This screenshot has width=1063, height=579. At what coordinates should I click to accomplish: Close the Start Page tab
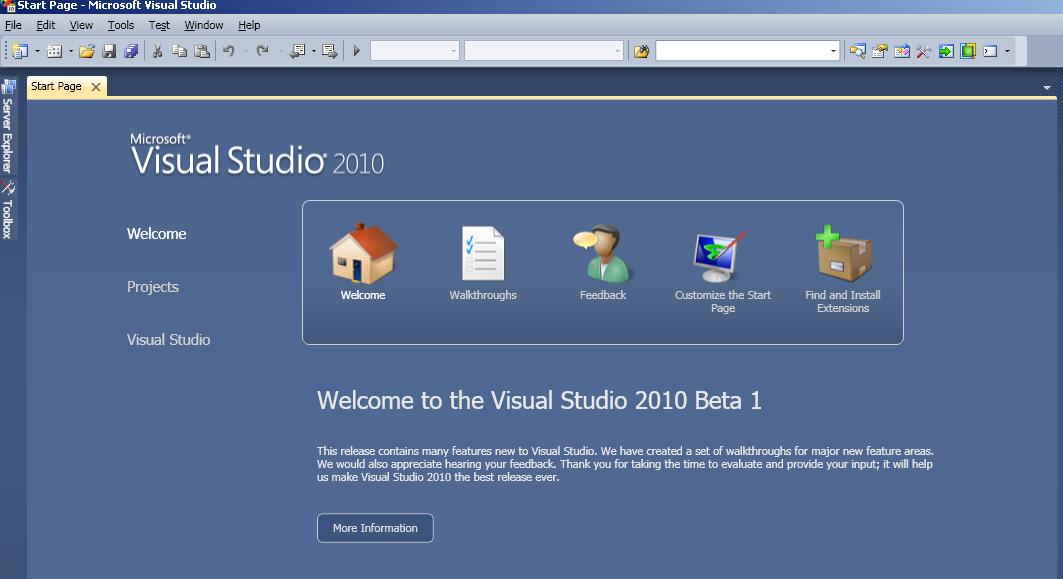(96, 87)
